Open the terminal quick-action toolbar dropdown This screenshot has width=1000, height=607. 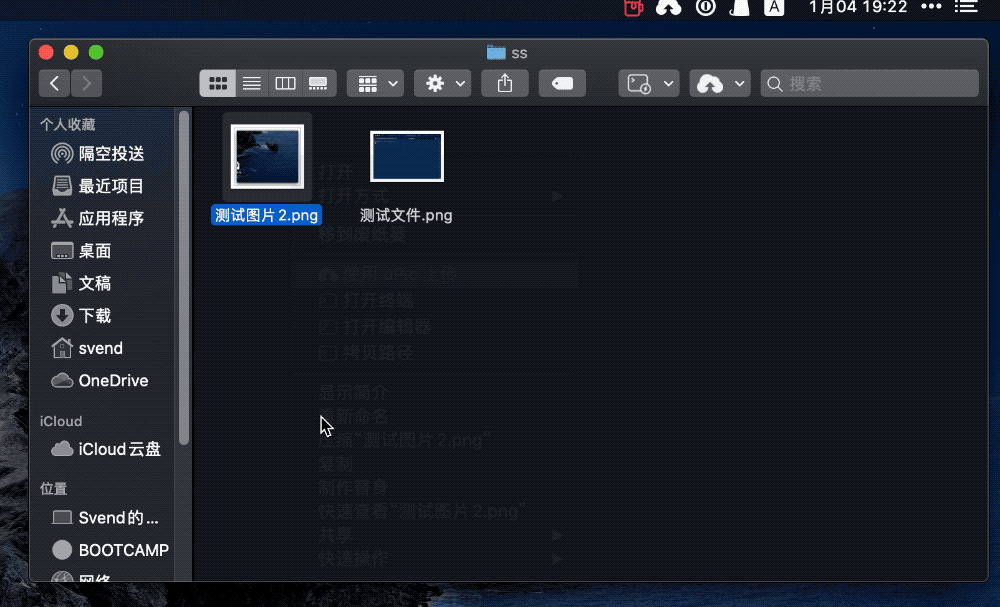649,84
